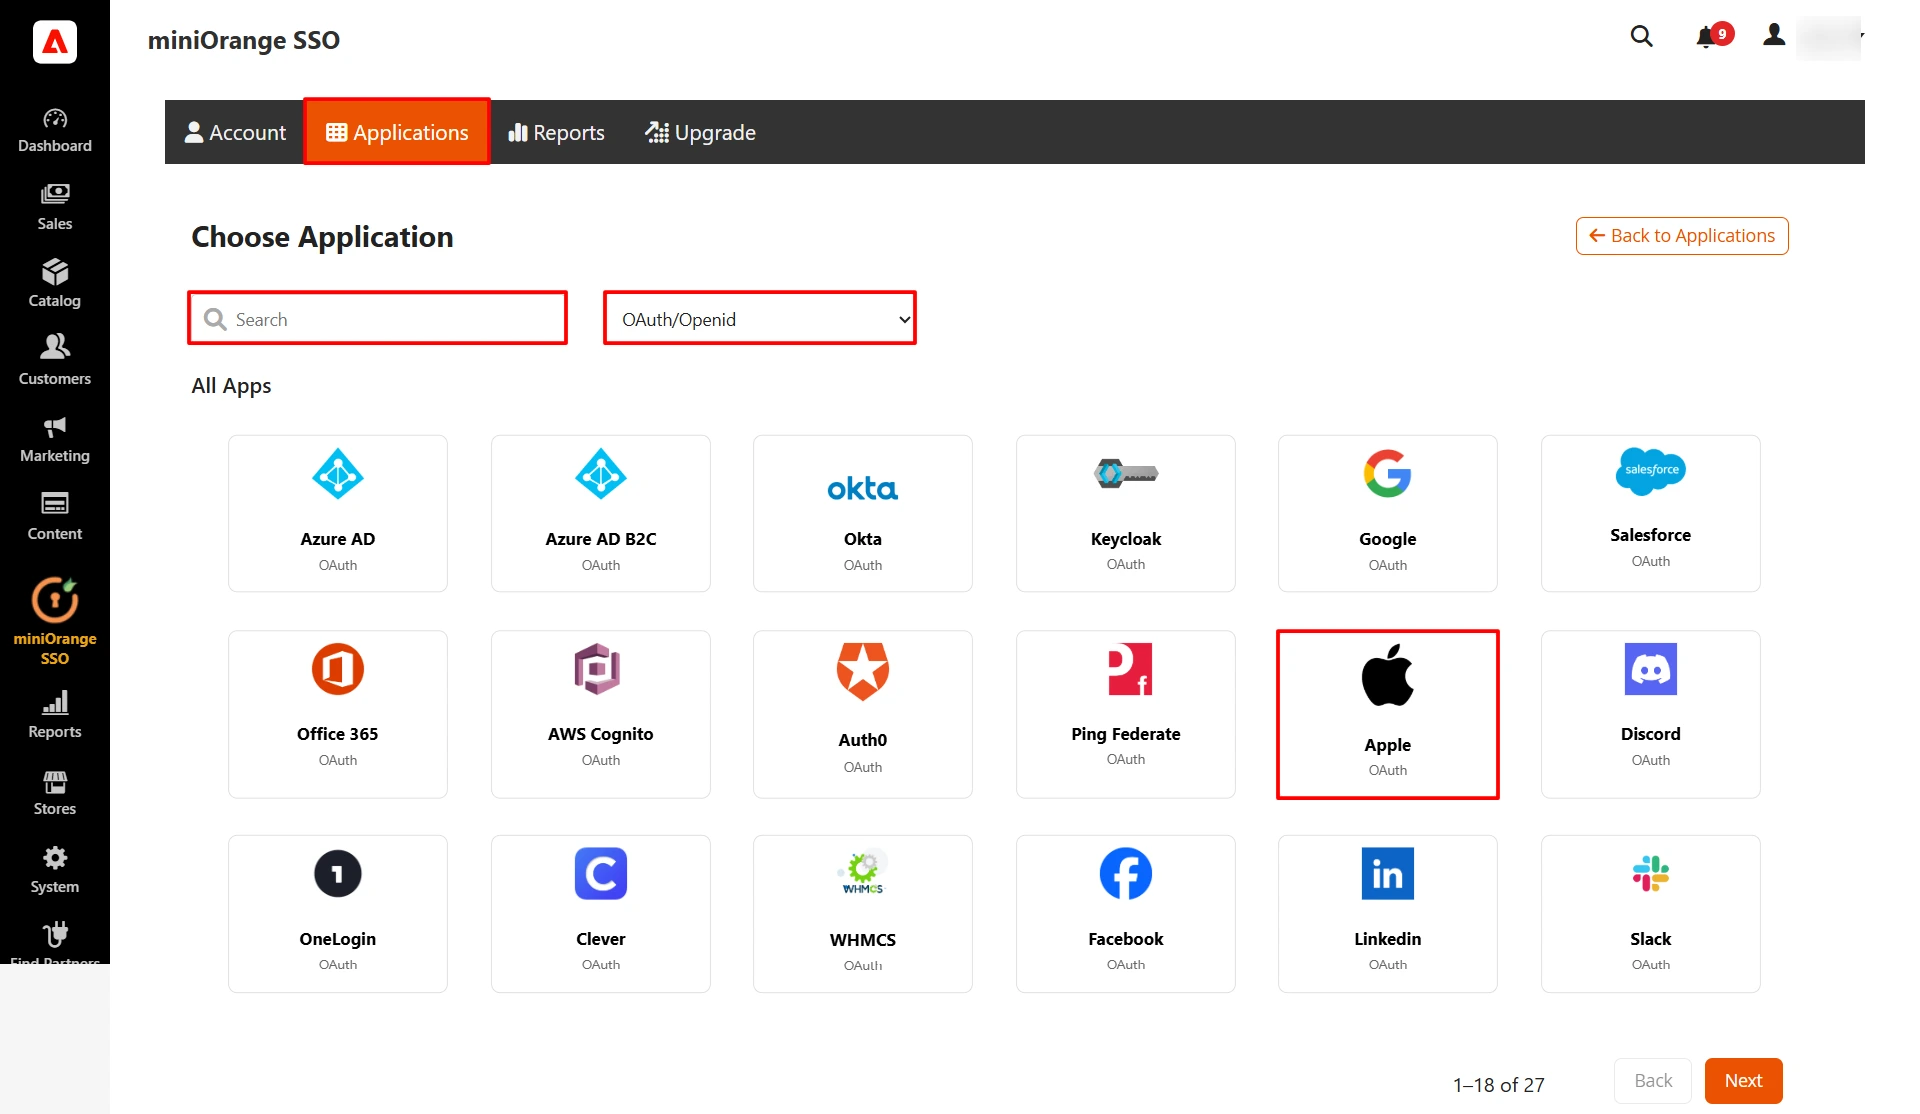Open the Customers sidebar menu
Viewport: 1920px width, 1114px height.
point(55,362)
